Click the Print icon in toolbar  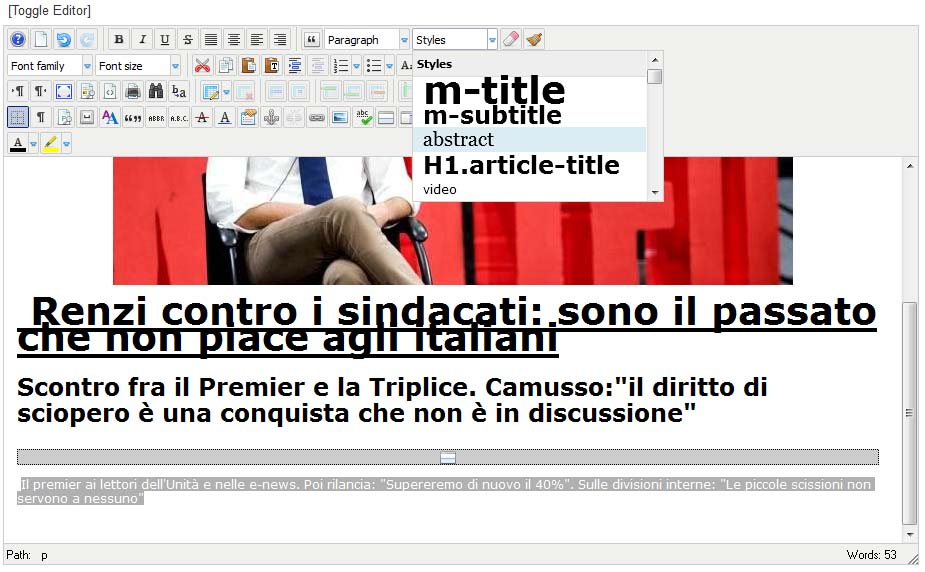click(133, 92)
